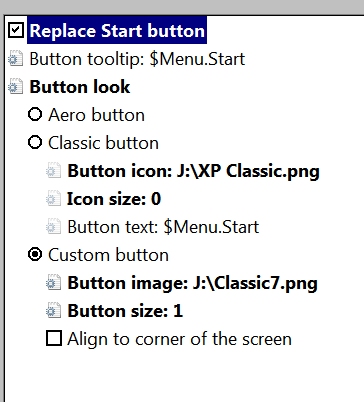Click the settings icon beside Button tooltip

tap(16, 59)
